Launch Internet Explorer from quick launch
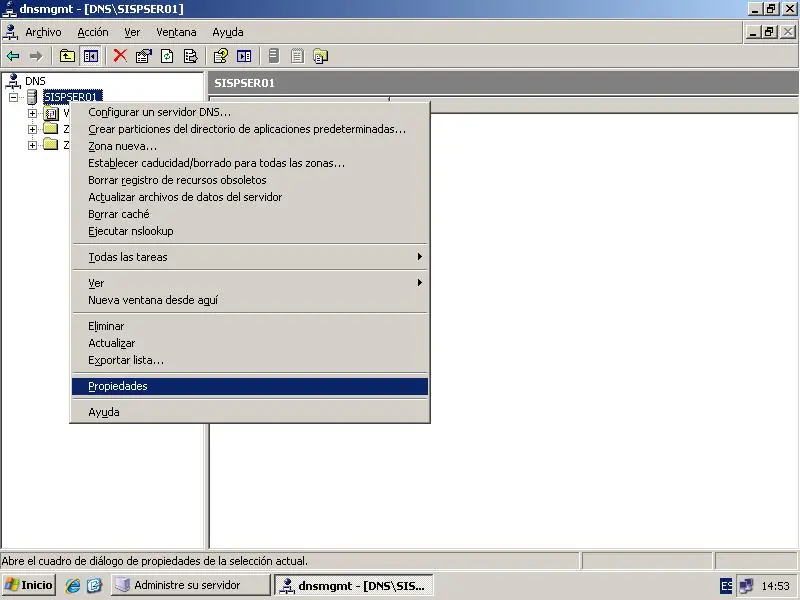The width and height of the screenshot is (800, 600). coord(72,585)
